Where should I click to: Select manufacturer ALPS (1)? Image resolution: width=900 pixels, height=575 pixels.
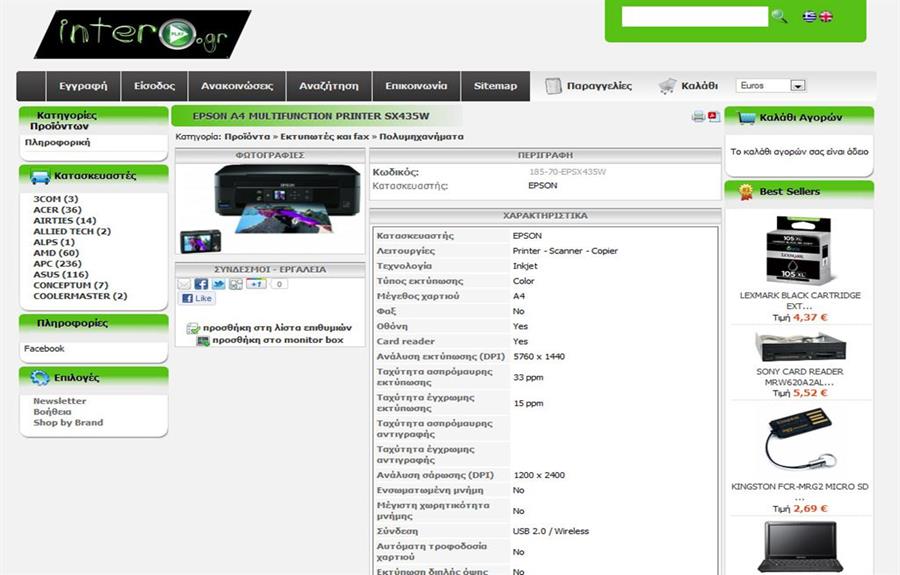click(x=54, y=243)
